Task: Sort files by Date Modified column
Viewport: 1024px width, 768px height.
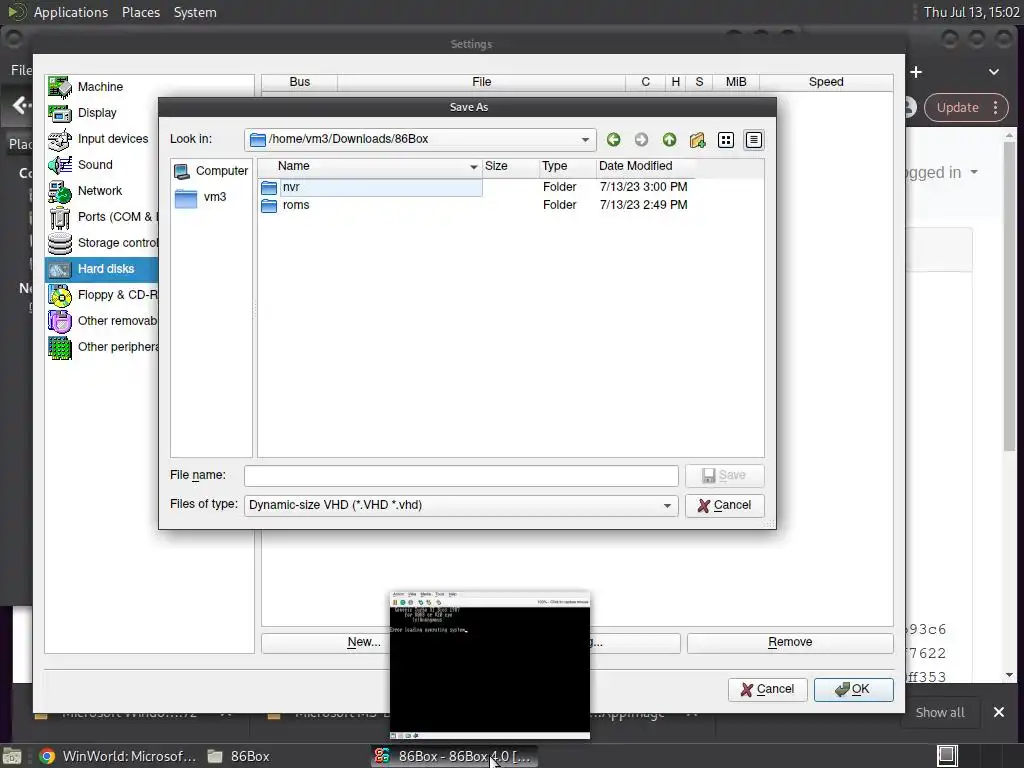Action: click(x=645, y=167)
